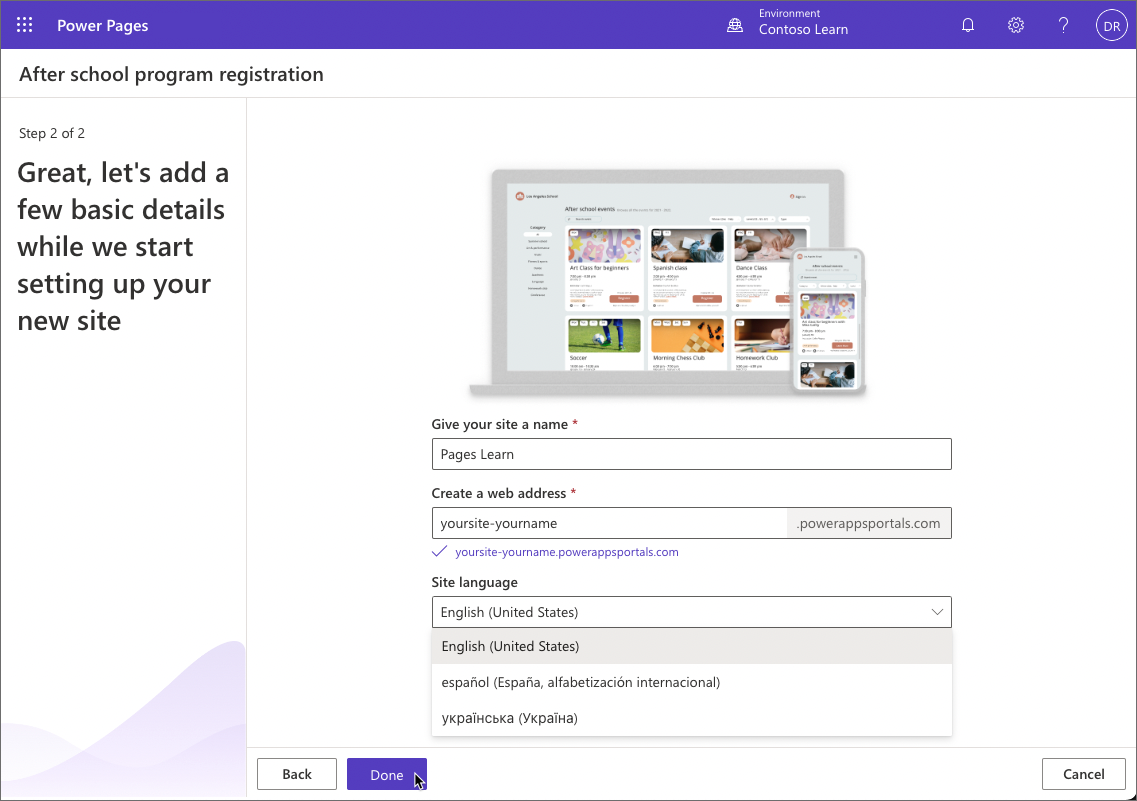Select español (España) as site language
The height and width of the screenshot is (801, 1137).
pos(582,681)
